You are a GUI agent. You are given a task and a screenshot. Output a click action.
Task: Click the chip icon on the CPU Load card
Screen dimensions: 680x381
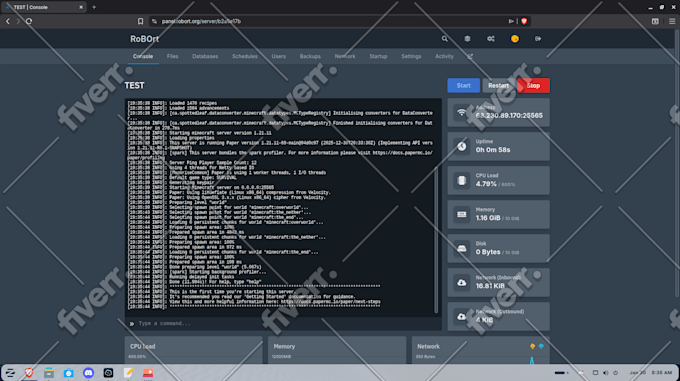pos(461,180)
